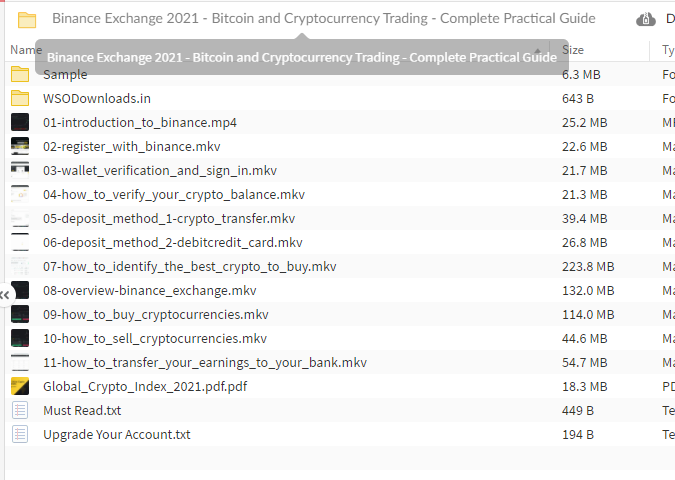Sort files by the Size column header
Screen dimensions: 675x480
click(x=573, y=50)
